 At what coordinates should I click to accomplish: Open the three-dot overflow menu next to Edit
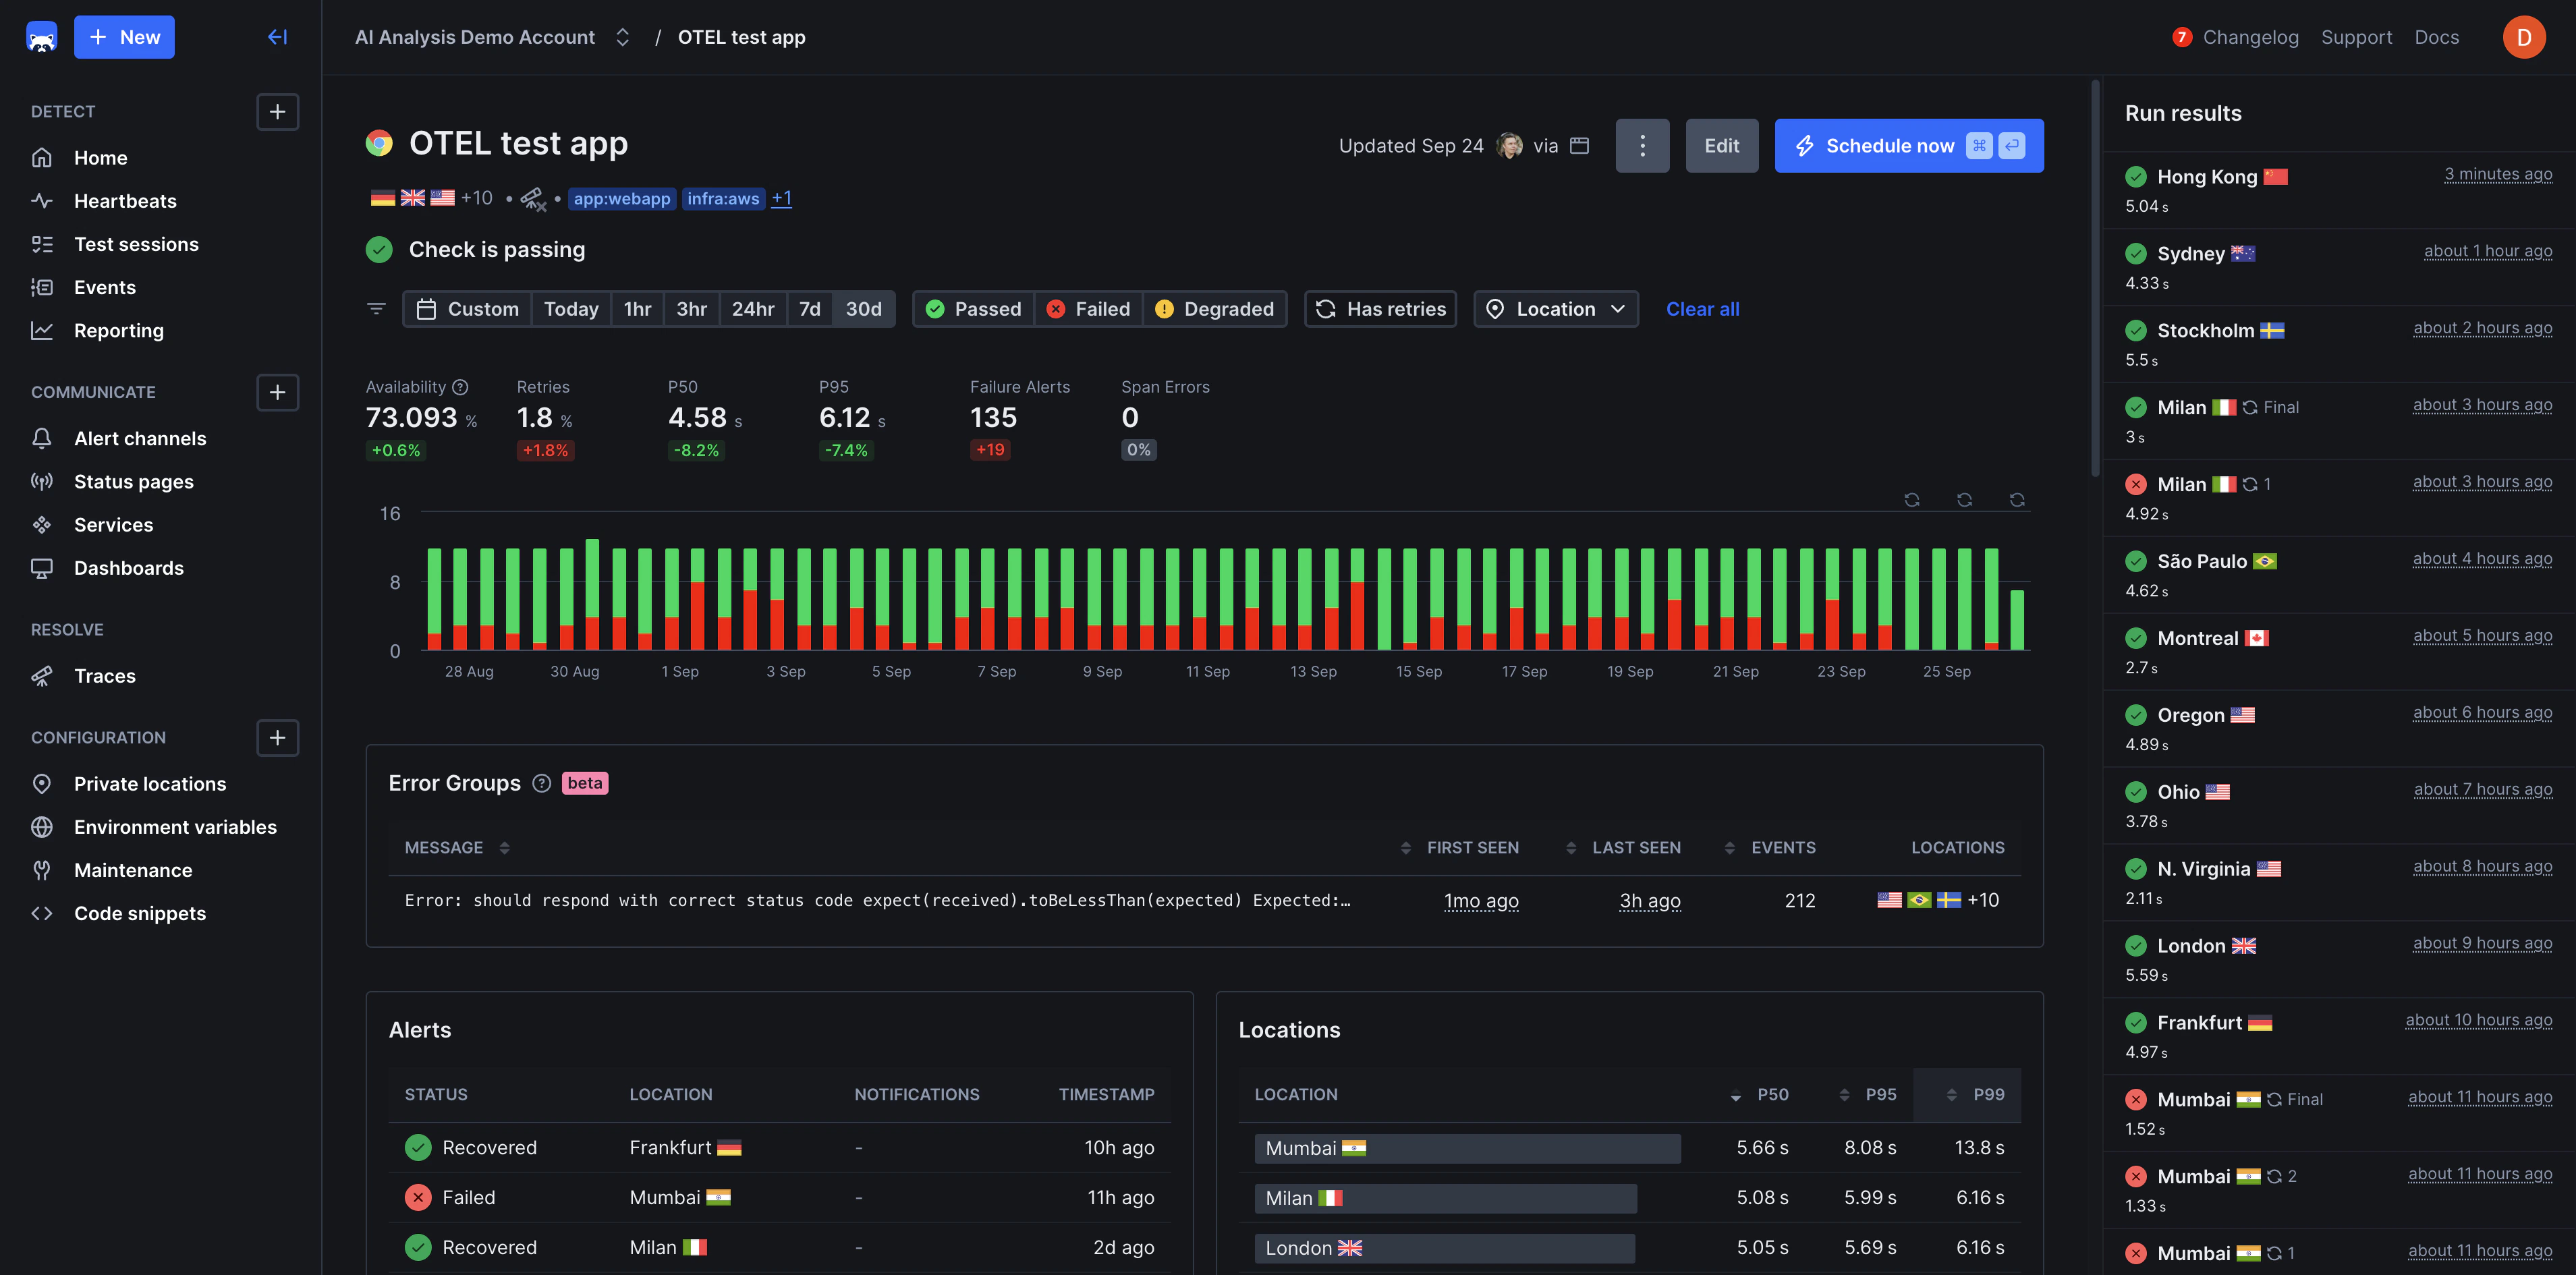tap(1643, 145)
